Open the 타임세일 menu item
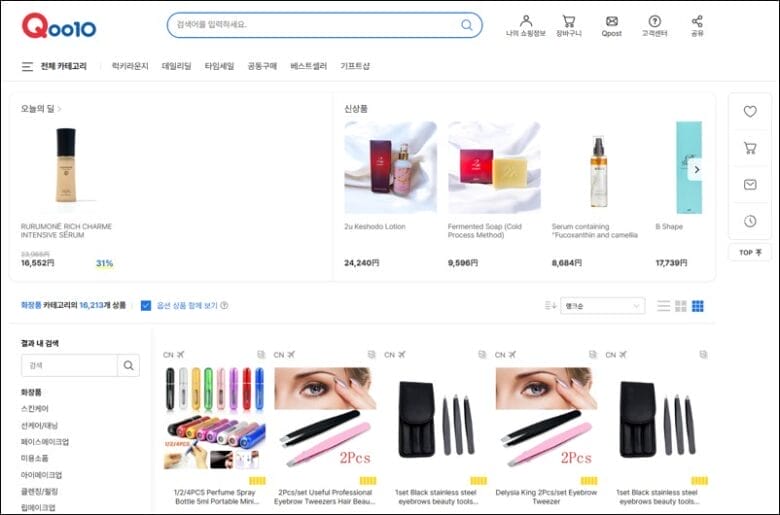This screenshot has width=780, height=515. [219, 67]
